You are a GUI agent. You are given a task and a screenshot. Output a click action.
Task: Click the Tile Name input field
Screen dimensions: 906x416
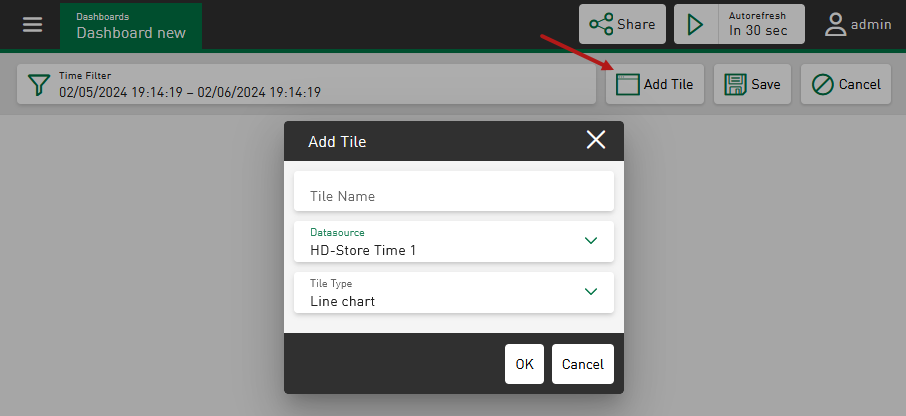coord(453,196)
